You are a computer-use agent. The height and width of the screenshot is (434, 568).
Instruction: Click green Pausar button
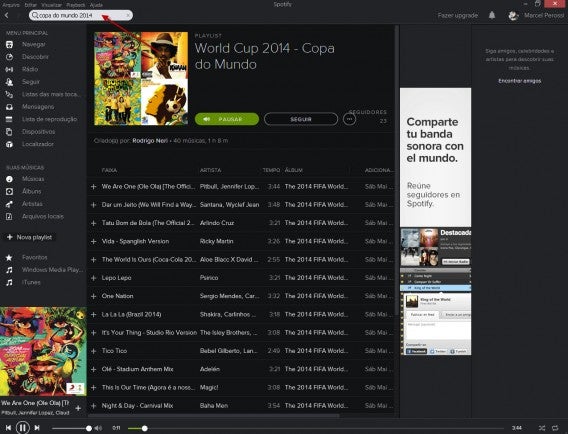pyautogui.click(x=227, y=119)
